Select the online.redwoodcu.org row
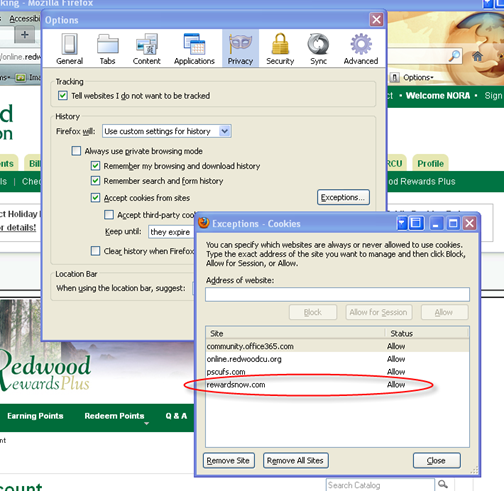 337,359
